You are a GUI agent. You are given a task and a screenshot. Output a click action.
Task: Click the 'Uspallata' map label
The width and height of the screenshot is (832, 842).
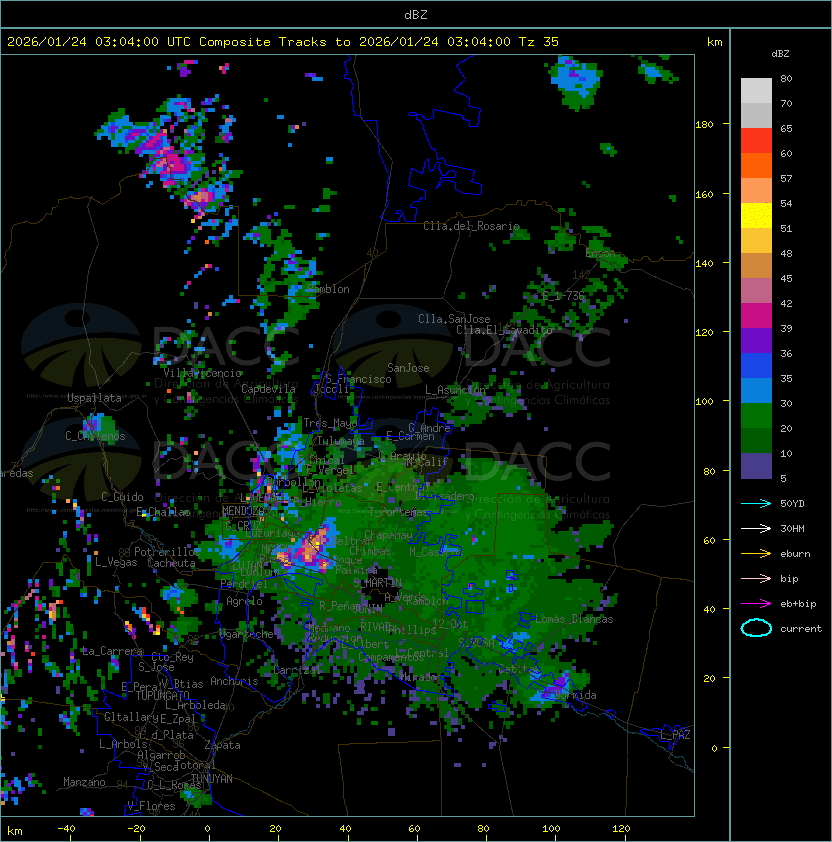tap(94, 398)
